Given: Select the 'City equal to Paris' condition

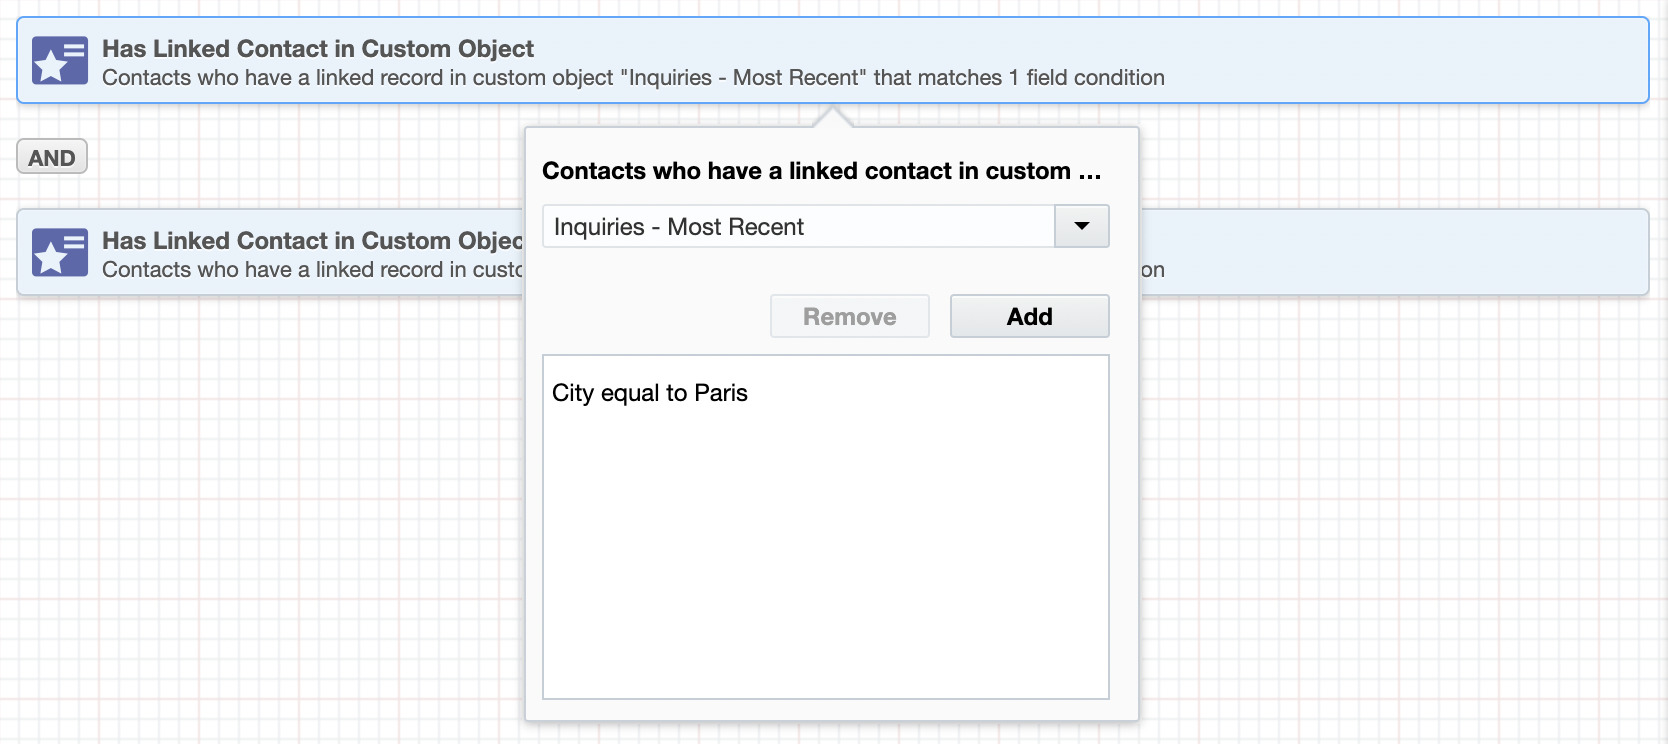Looking at the screenshot, I should point(650,393).
